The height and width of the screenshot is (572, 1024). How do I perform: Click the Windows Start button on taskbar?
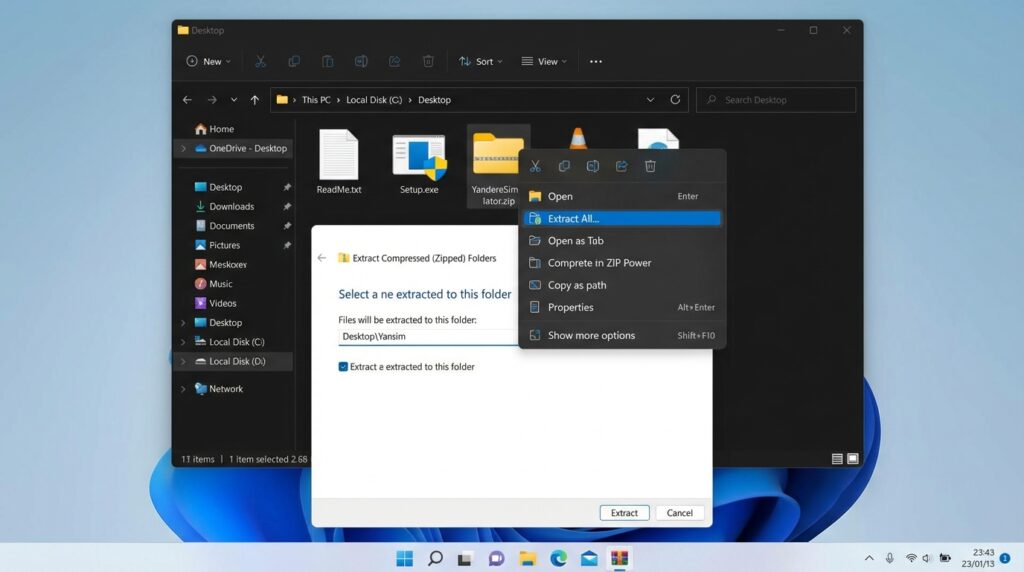pos(405,558)
